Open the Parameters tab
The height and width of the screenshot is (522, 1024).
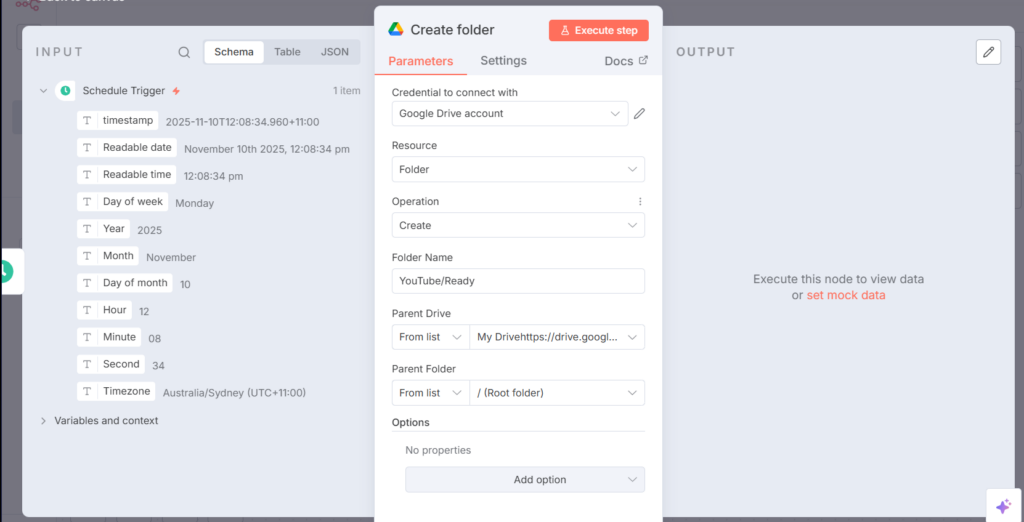tap(421, 61)
